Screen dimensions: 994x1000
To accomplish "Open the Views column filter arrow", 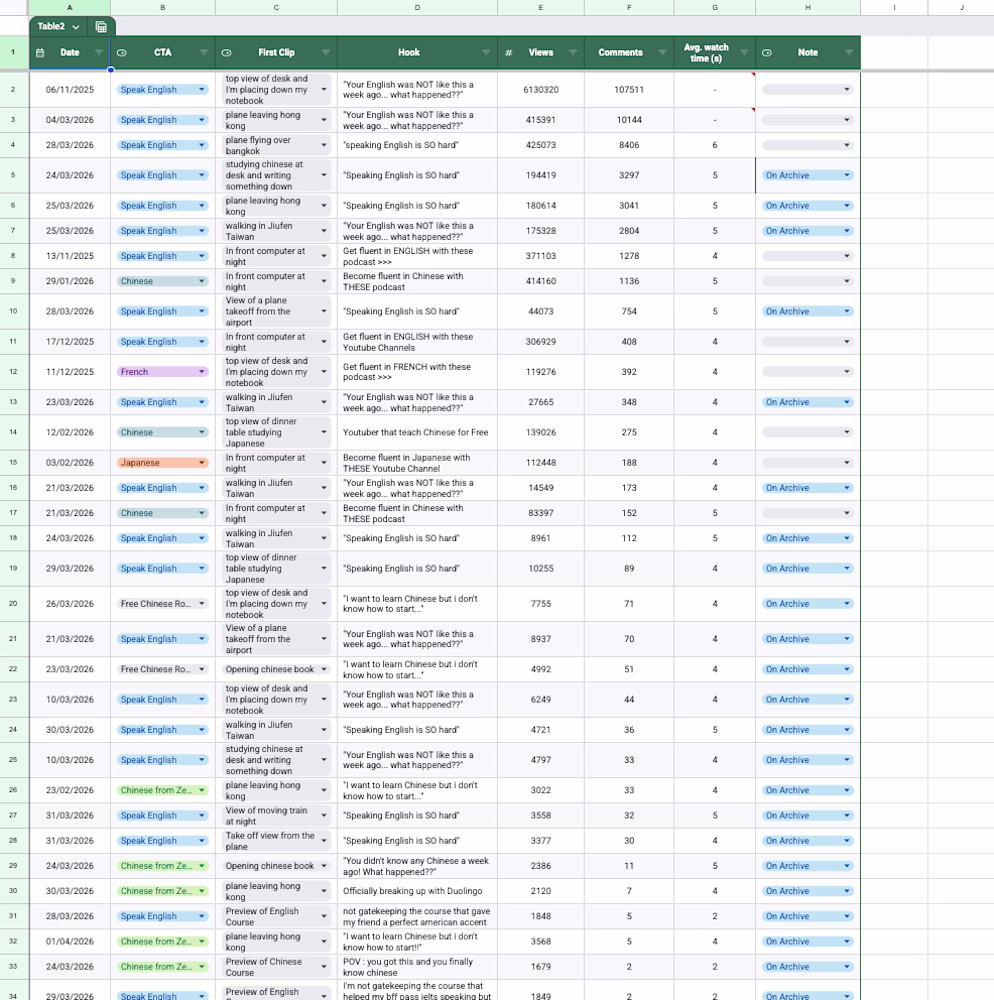I will click(x=573, y=52).
